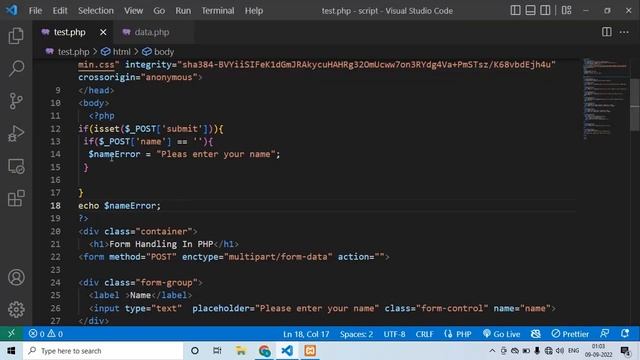The height and width of the screenshot is (360, 640).
Task: Click the Copilot-style status icon beside Go Live
Action: click(x=536, y=334)
